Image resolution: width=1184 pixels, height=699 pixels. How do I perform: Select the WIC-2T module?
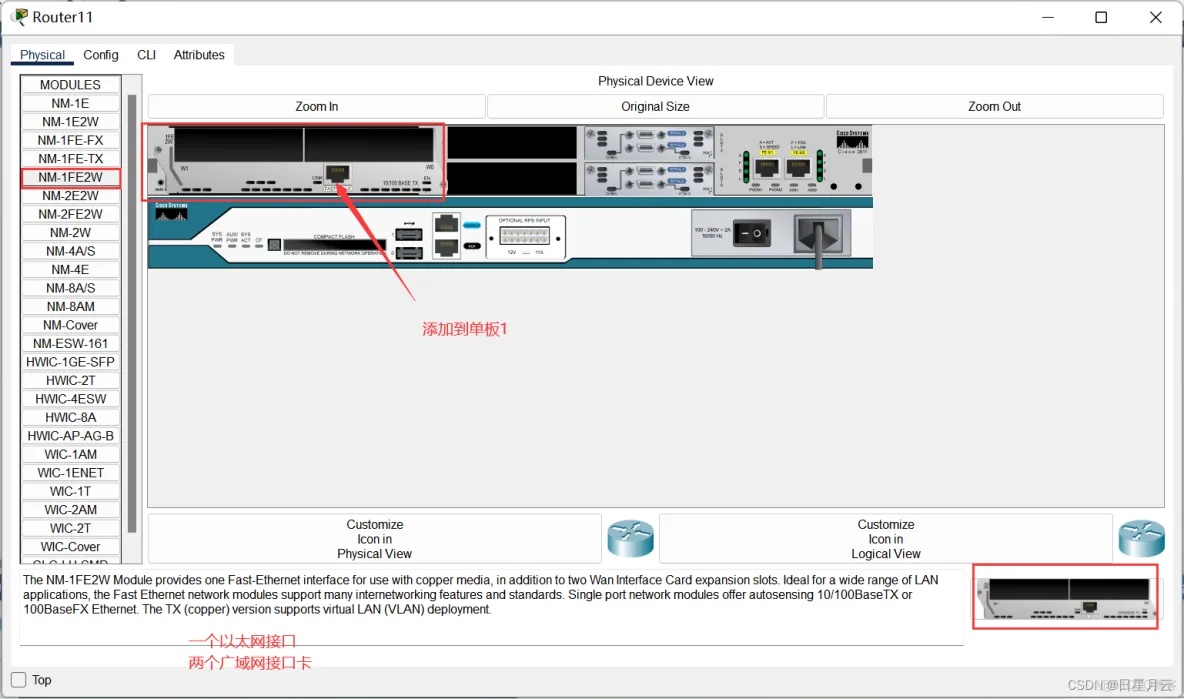click(x=70, y=528)
